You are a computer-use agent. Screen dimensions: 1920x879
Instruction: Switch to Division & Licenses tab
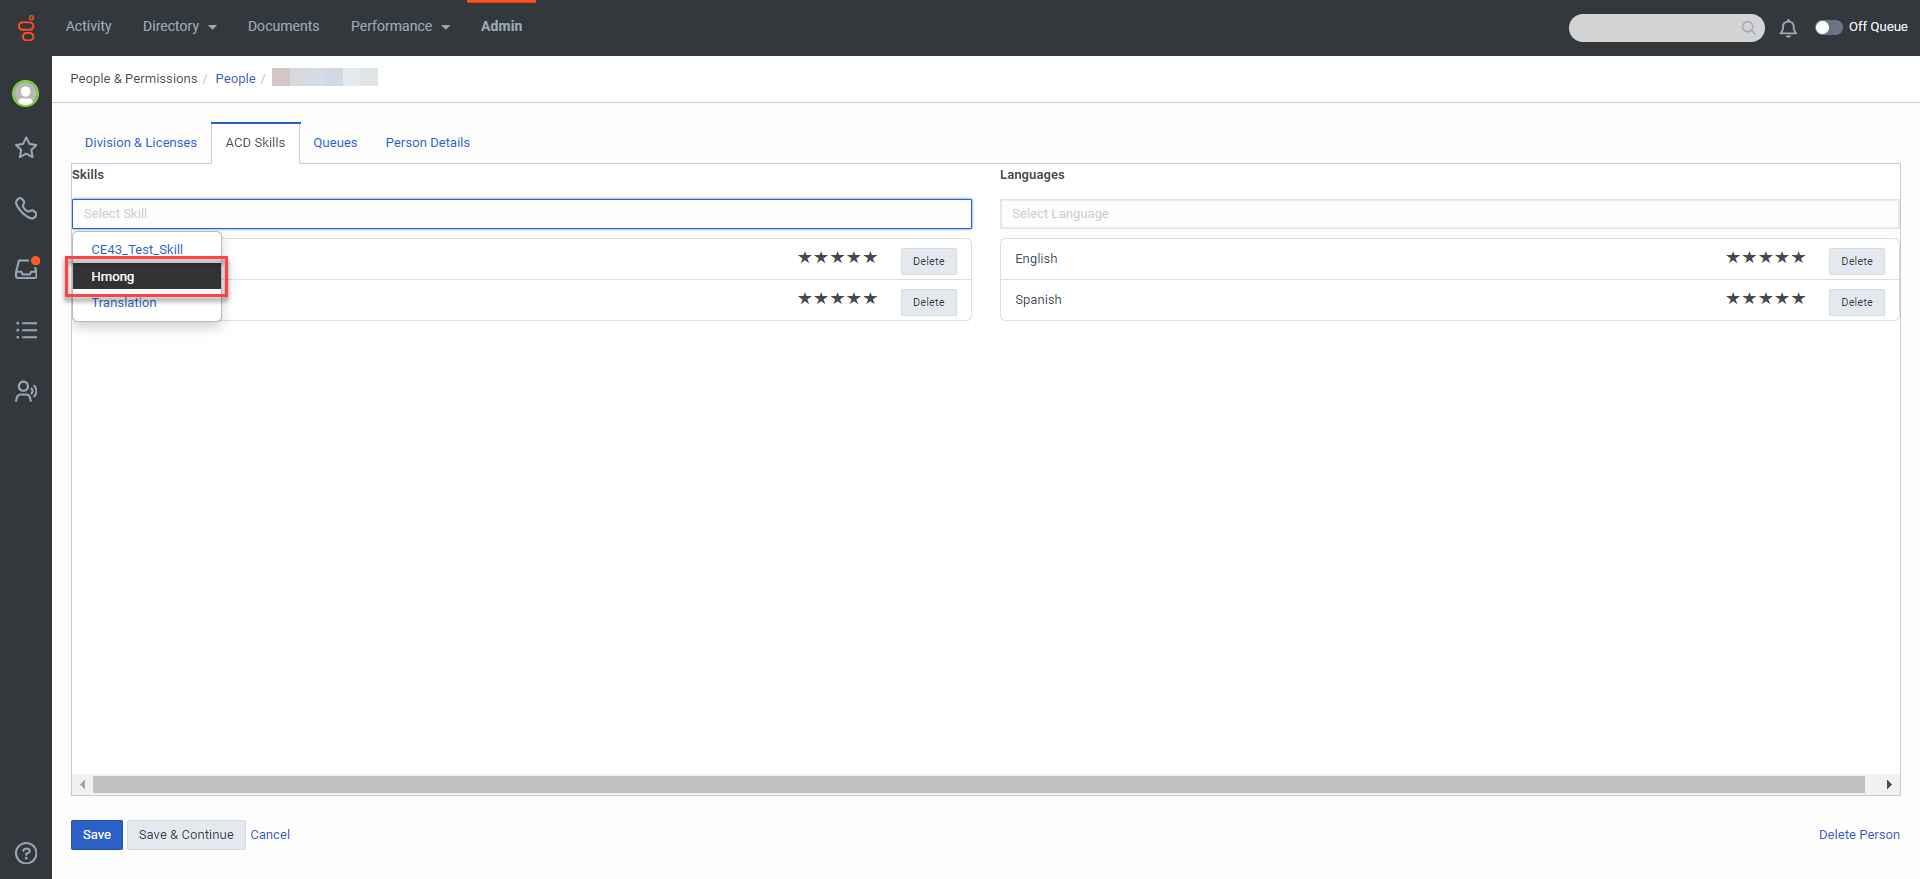pyautogui.click(x=141, y=143)
